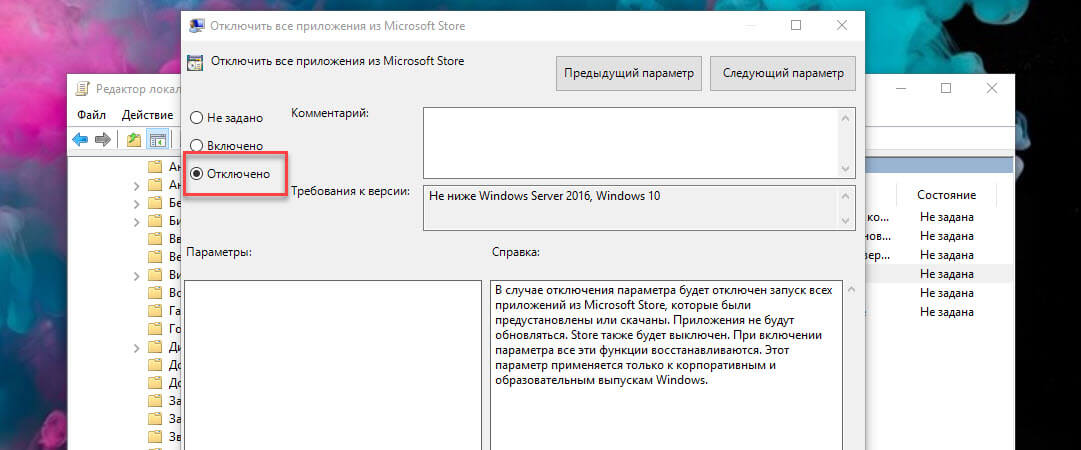1081x450 pixels.
Task: Maximize the "Отключить все приложения" dialog window
Action: coord(796,25)
